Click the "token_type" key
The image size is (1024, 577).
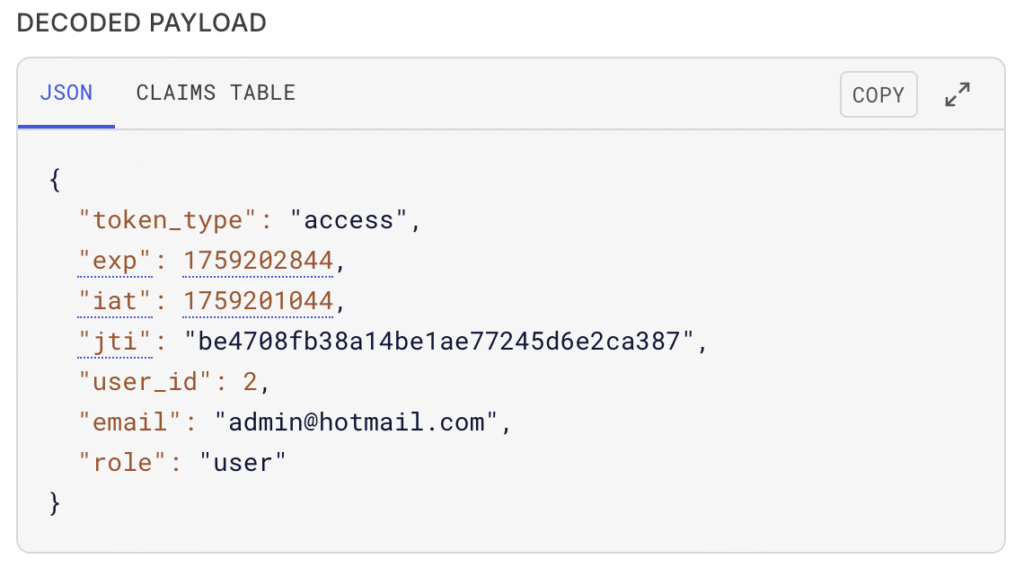tap(167, 220)
